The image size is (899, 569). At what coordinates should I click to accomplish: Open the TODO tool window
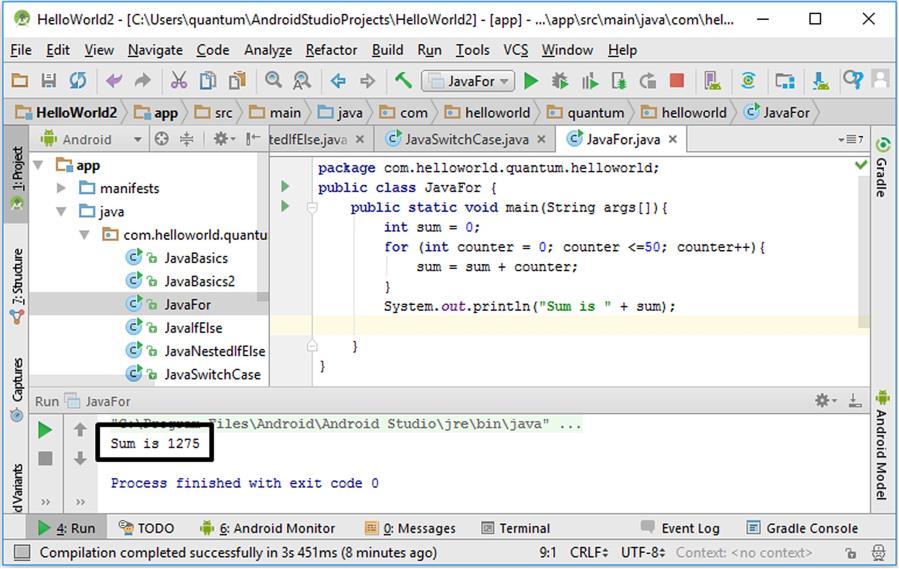(146, 528)
